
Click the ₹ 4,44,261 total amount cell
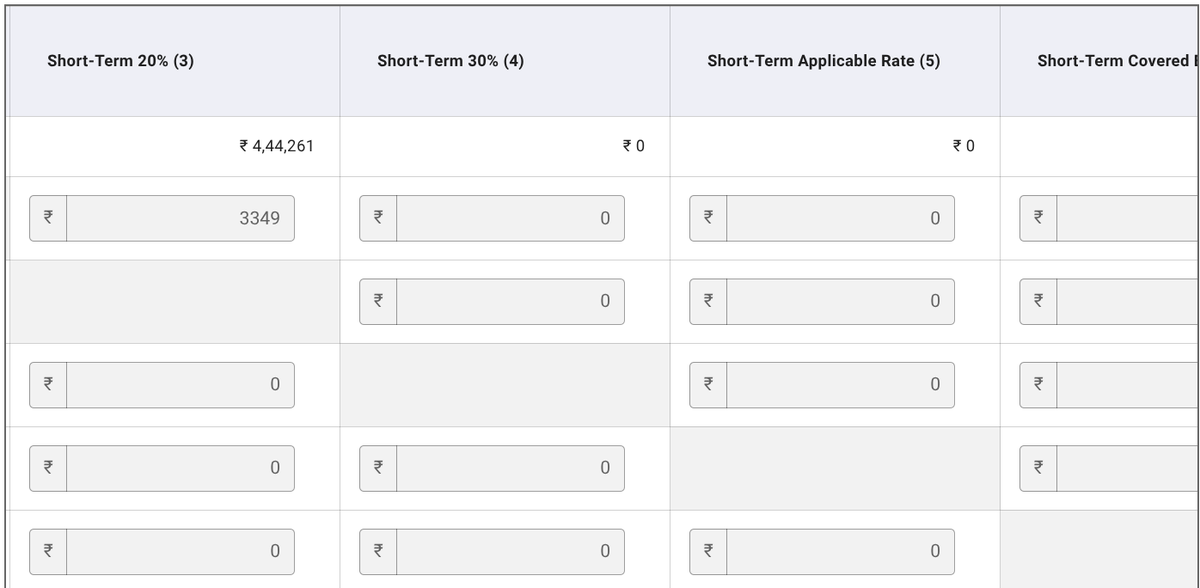pos(277,146)
